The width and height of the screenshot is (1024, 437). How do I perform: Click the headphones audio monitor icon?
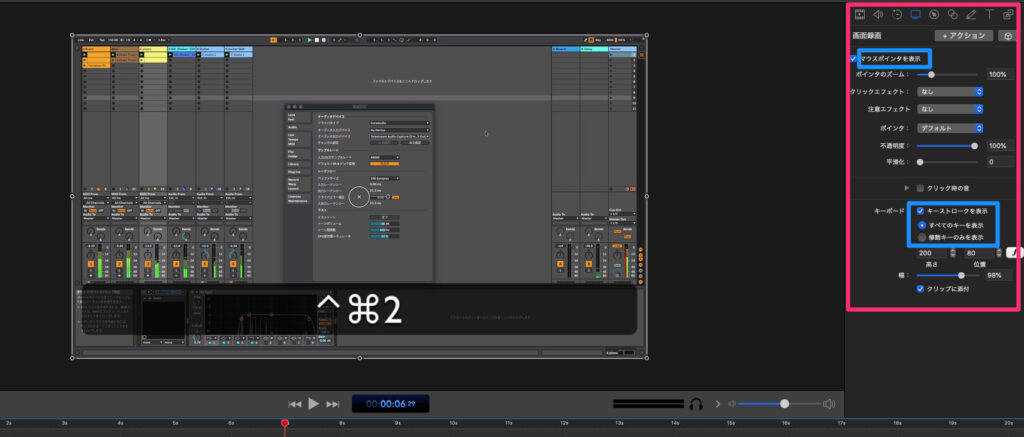point(695,403)
